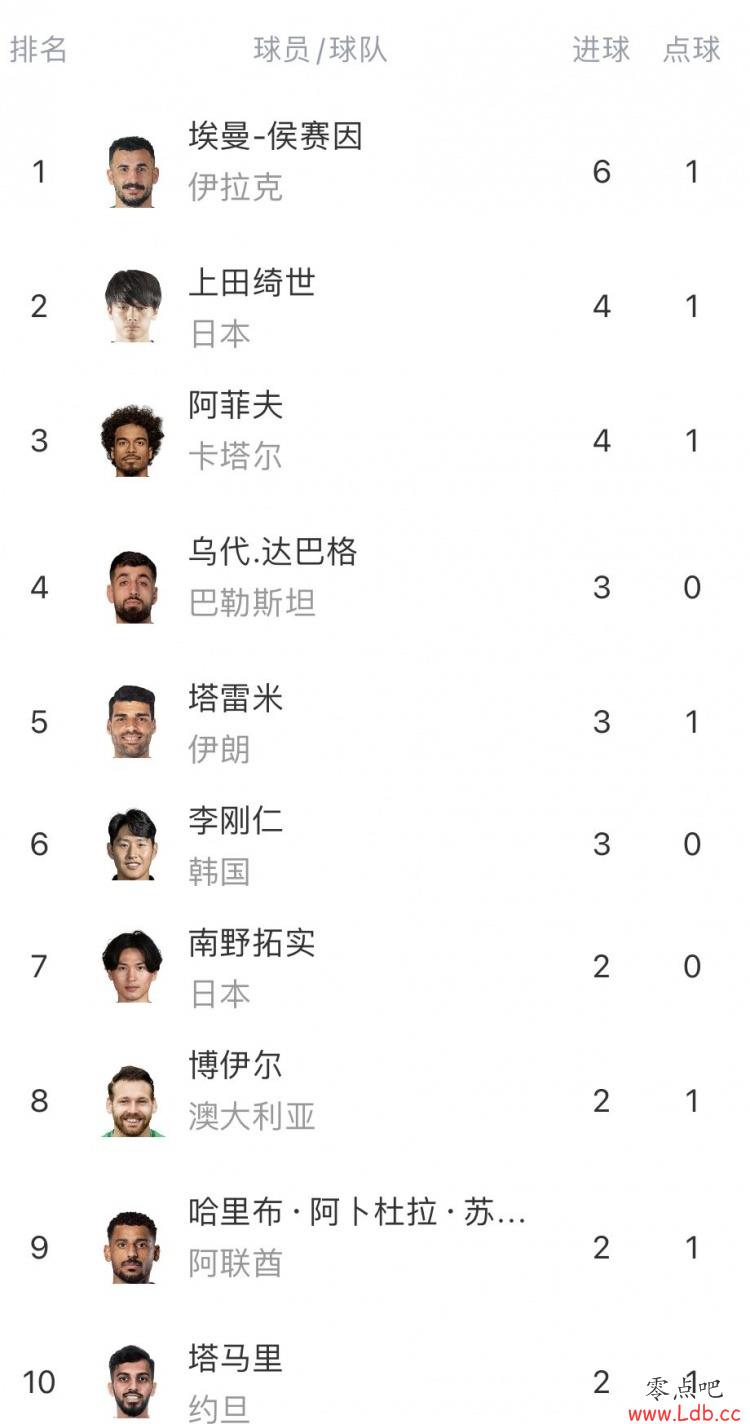Sort by the 点球 column header
The height and width of the screenshot is (1424, 750).
(691, 49)
